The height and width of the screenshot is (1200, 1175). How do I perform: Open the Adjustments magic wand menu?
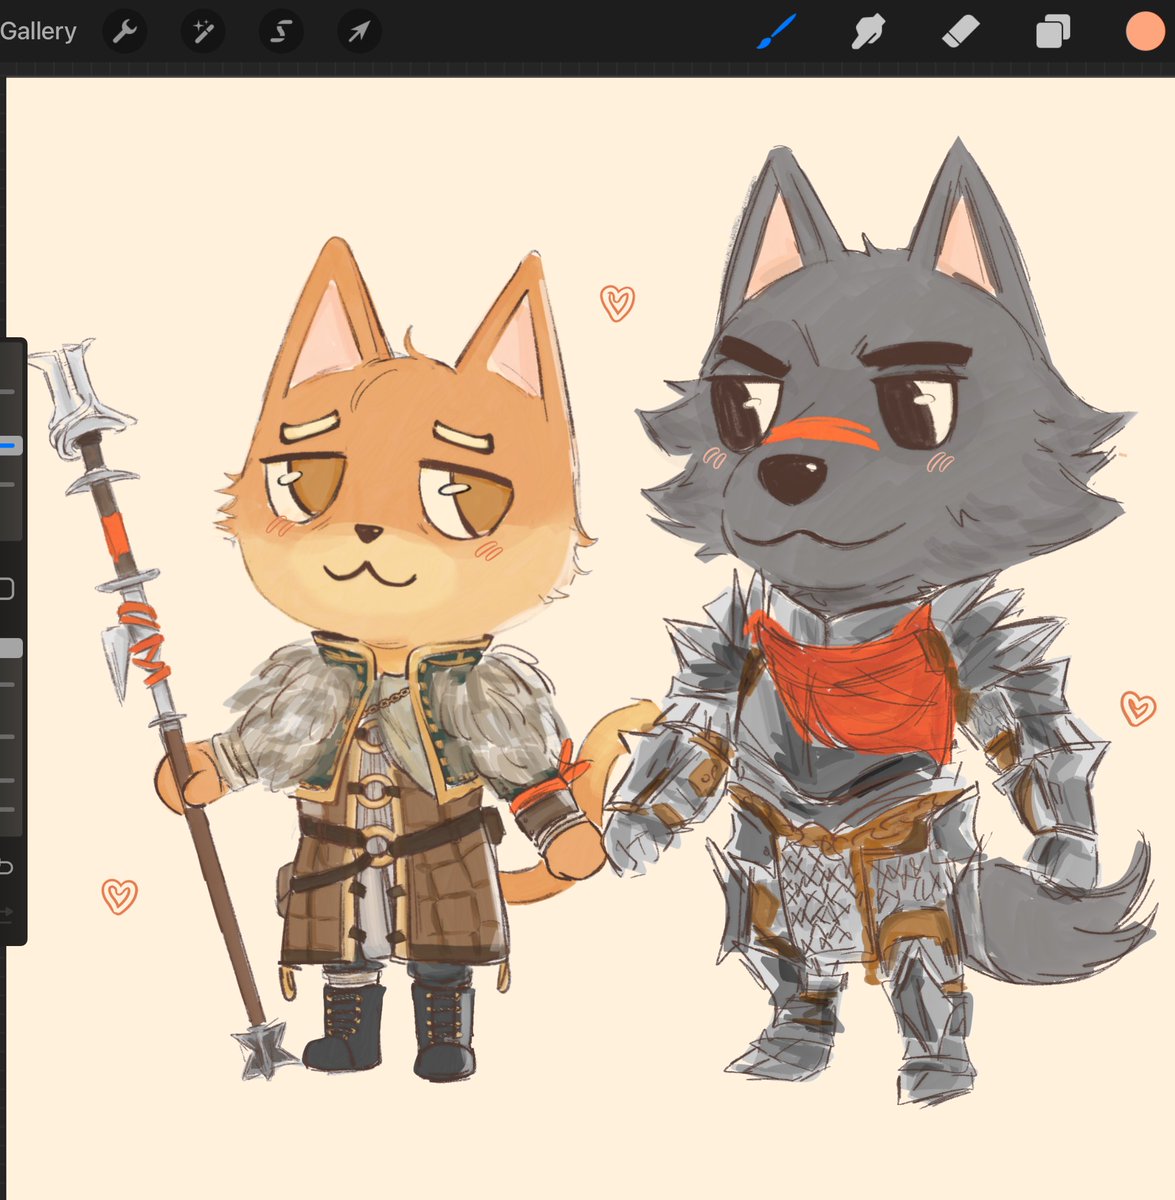(203, 32)
